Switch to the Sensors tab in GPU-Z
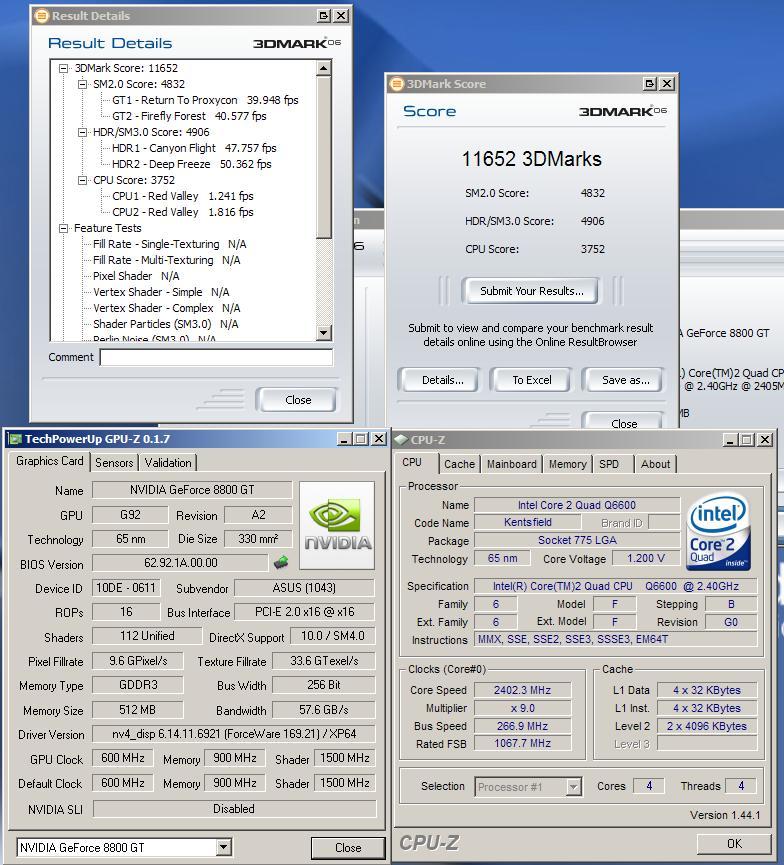The height and width of the screenshot is (865, 784). (x=114, y=463)
